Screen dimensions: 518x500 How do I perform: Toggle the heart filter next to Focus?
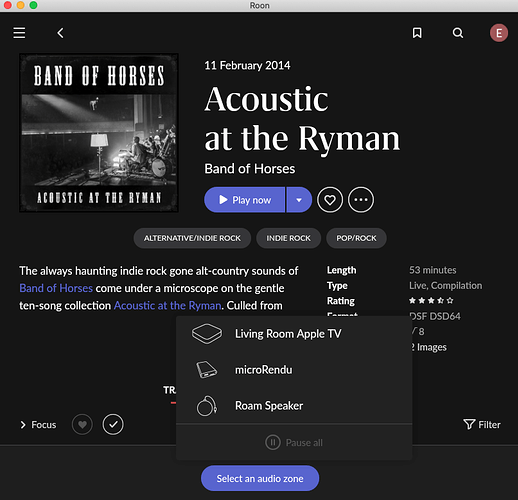[82, 424]
